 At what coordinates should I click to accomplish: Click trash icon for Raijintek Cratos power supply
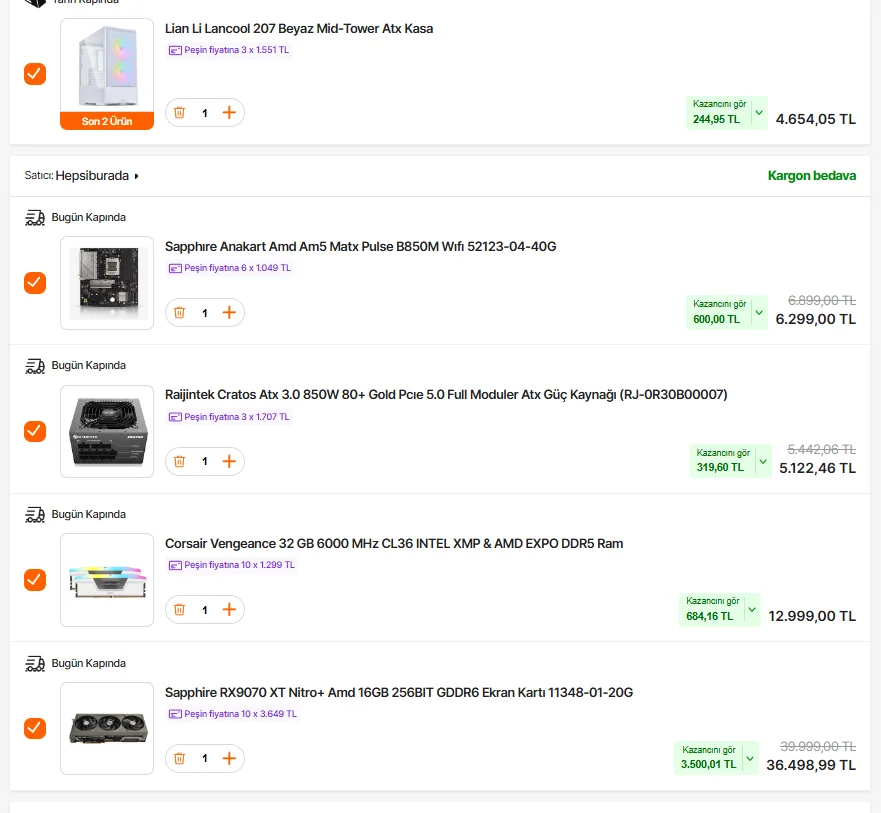pyautogui.click(x=179, y=461)
